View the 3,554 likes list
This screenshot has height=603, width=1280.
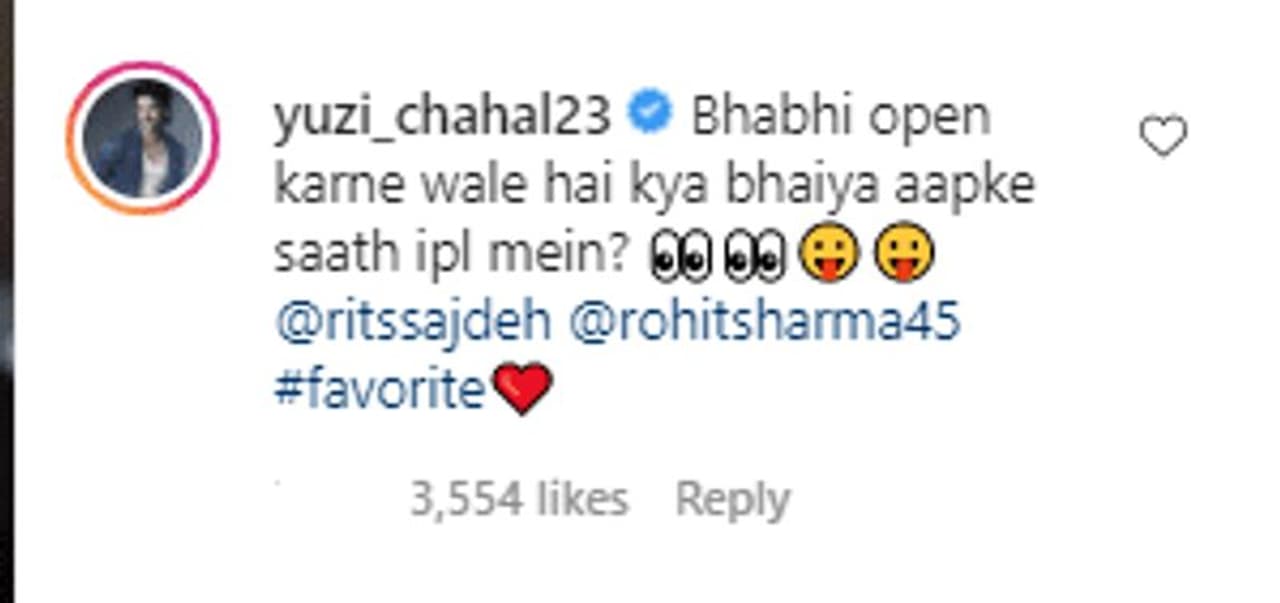[519, 498]
